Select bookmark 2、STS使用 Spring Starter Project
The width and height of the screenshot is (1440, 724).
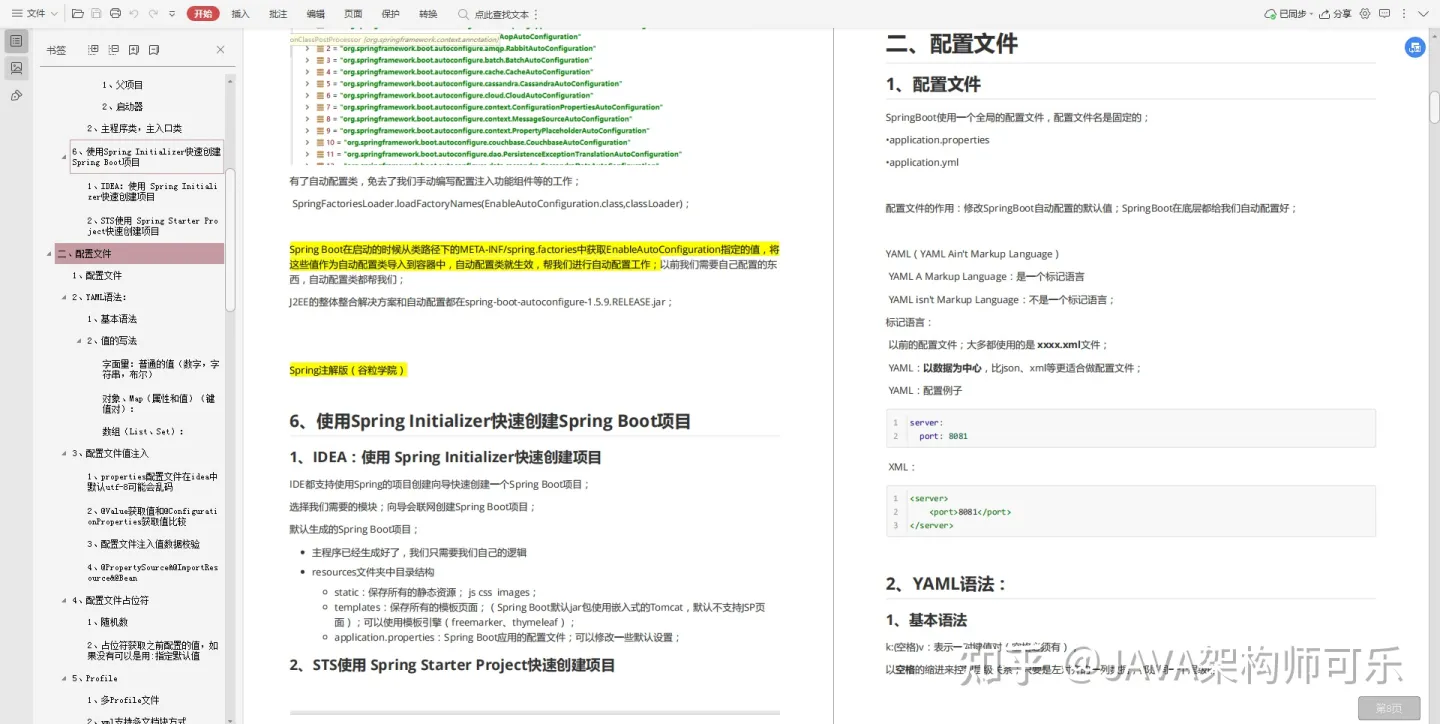pos(152,226)
